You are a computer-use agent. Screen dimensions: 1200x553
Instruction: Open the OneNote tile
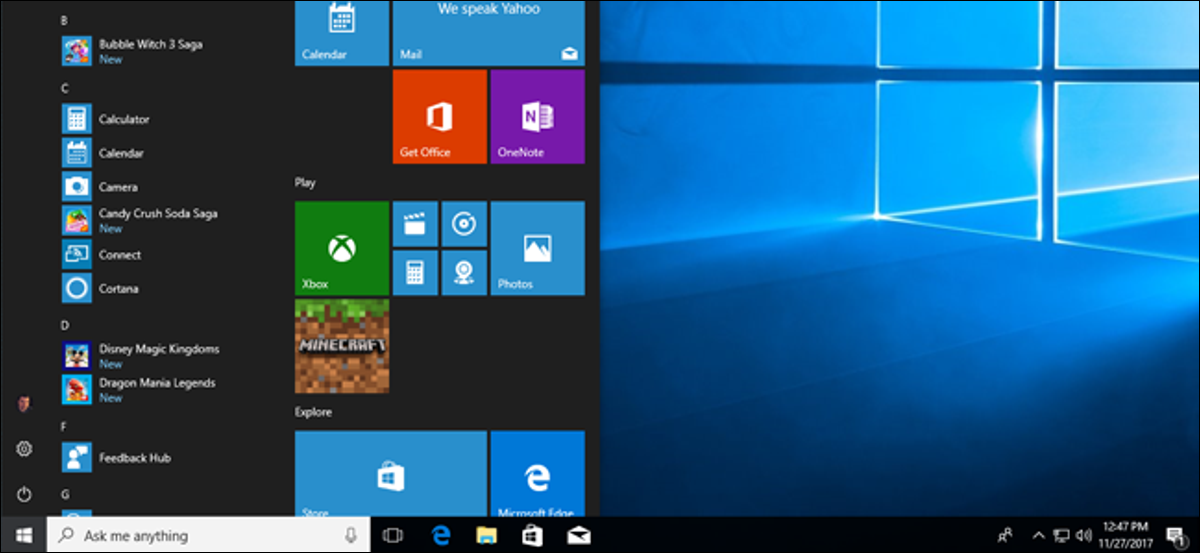538,117
